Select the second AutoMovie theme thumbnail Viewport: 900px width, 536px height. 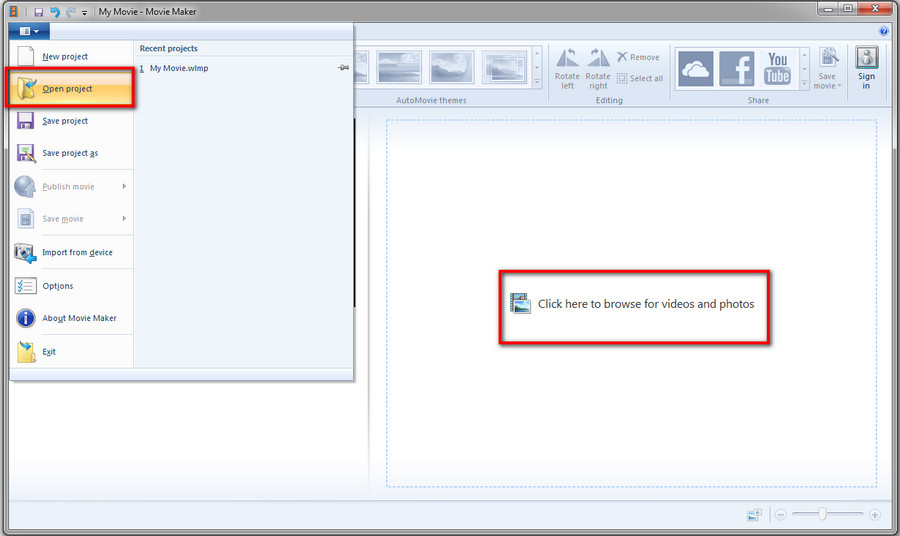tap(399, 67)
